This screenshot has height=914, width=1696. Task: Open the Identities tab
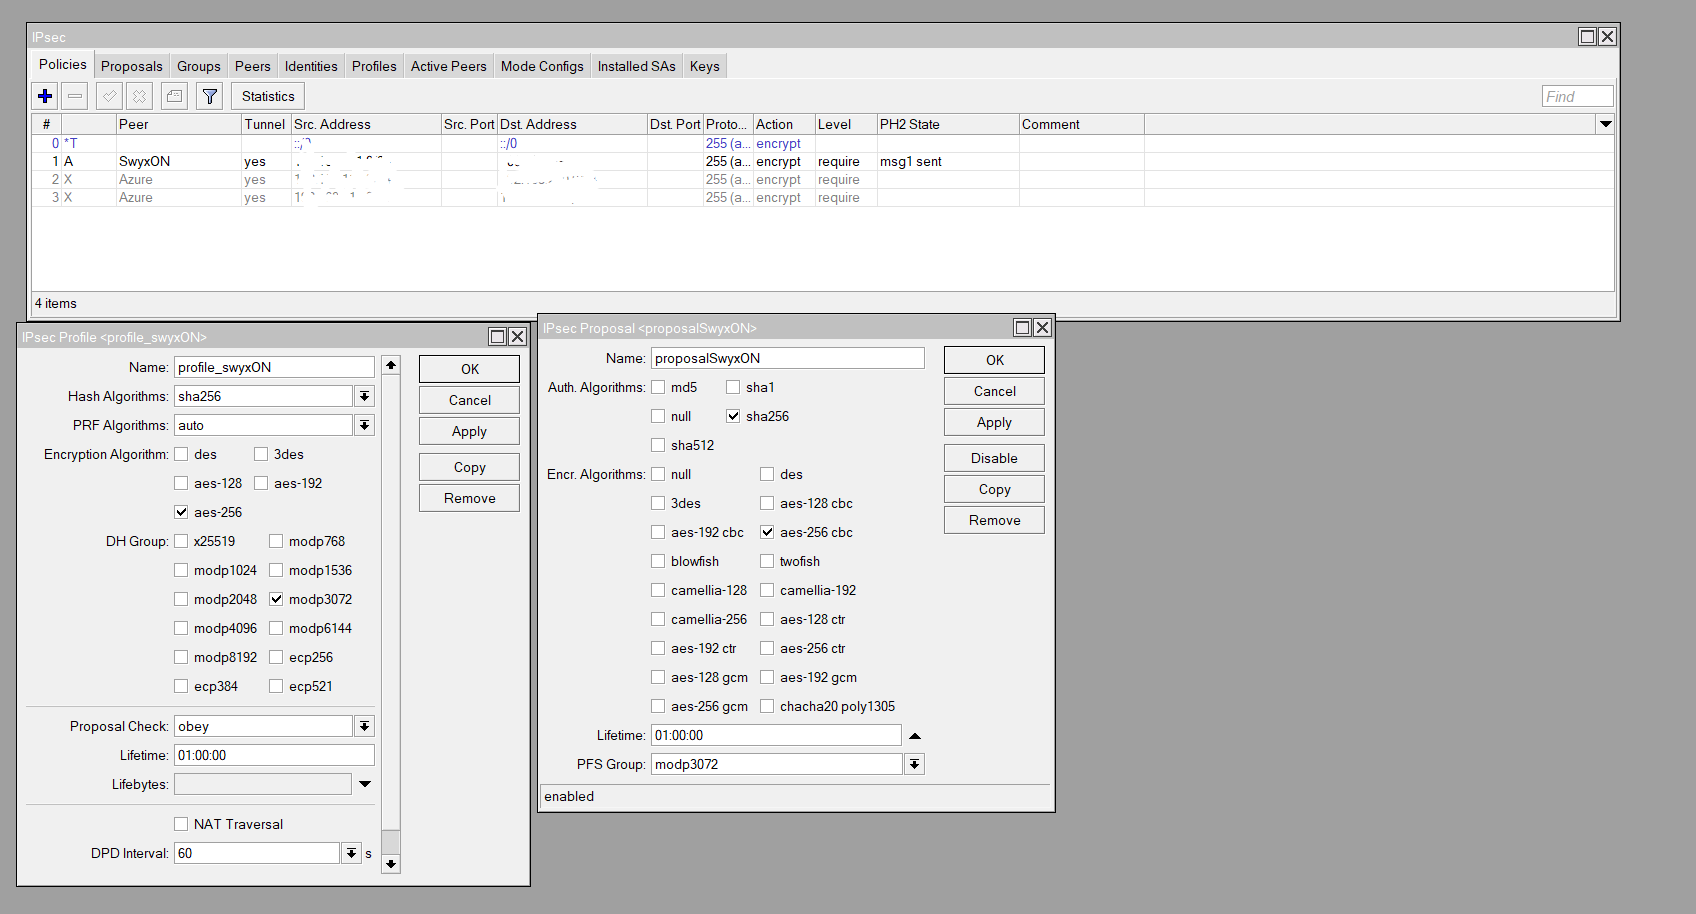click(x=311, y=66)
